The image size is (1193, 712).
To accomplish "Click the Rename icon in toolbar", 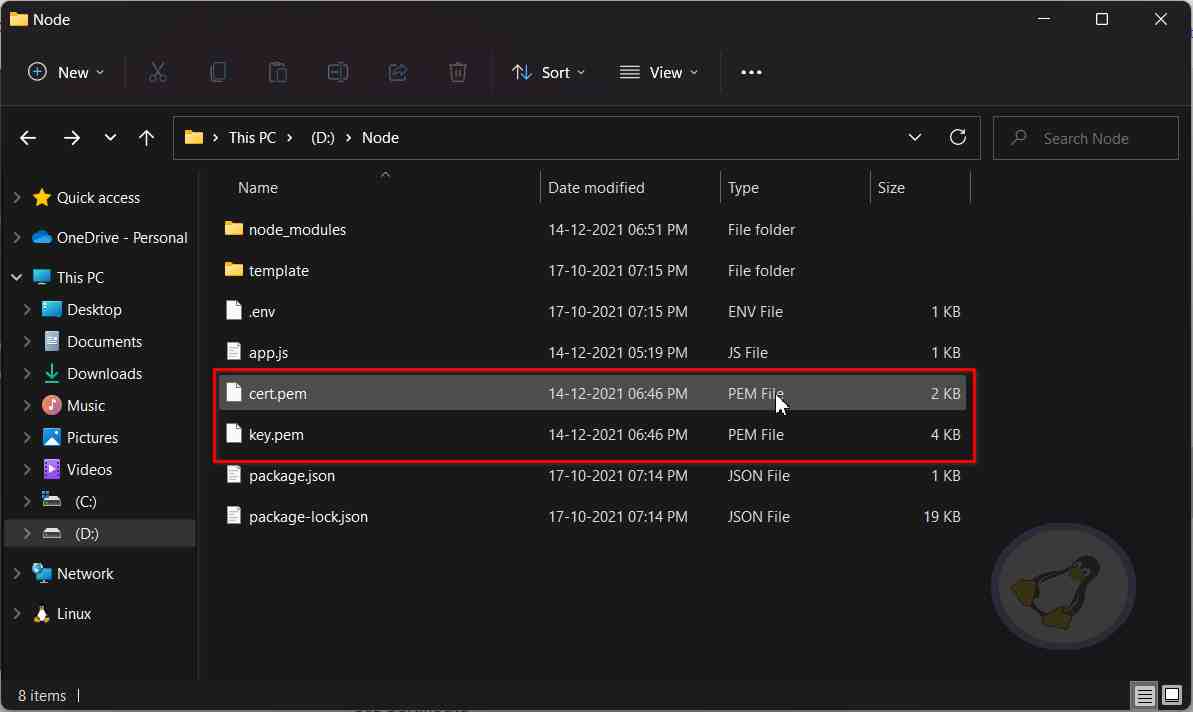I will 337,72.
